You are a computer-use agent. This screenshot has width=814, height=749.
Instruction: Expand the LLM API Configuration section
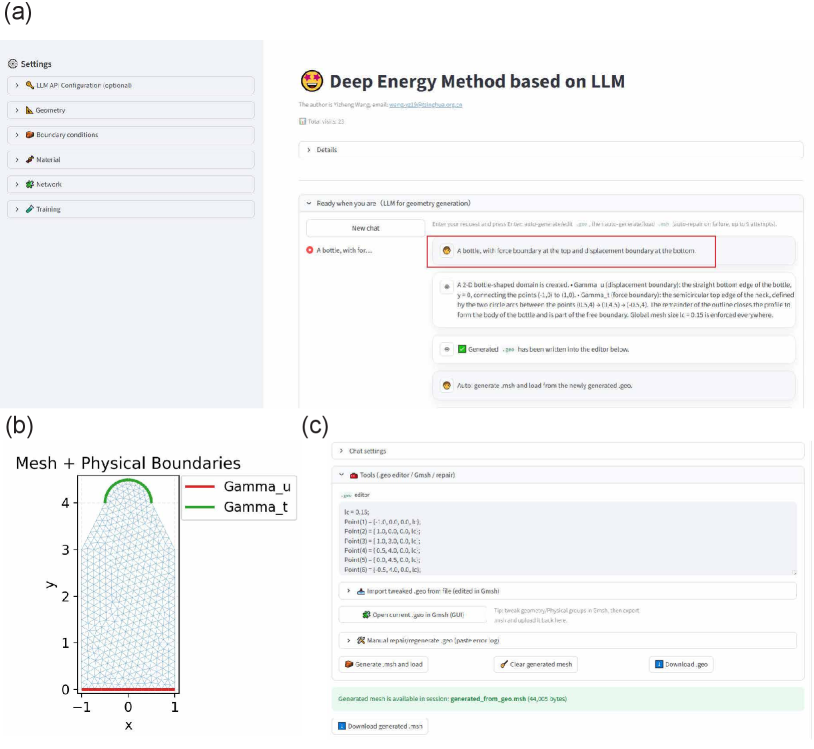[x=131, y=85]
